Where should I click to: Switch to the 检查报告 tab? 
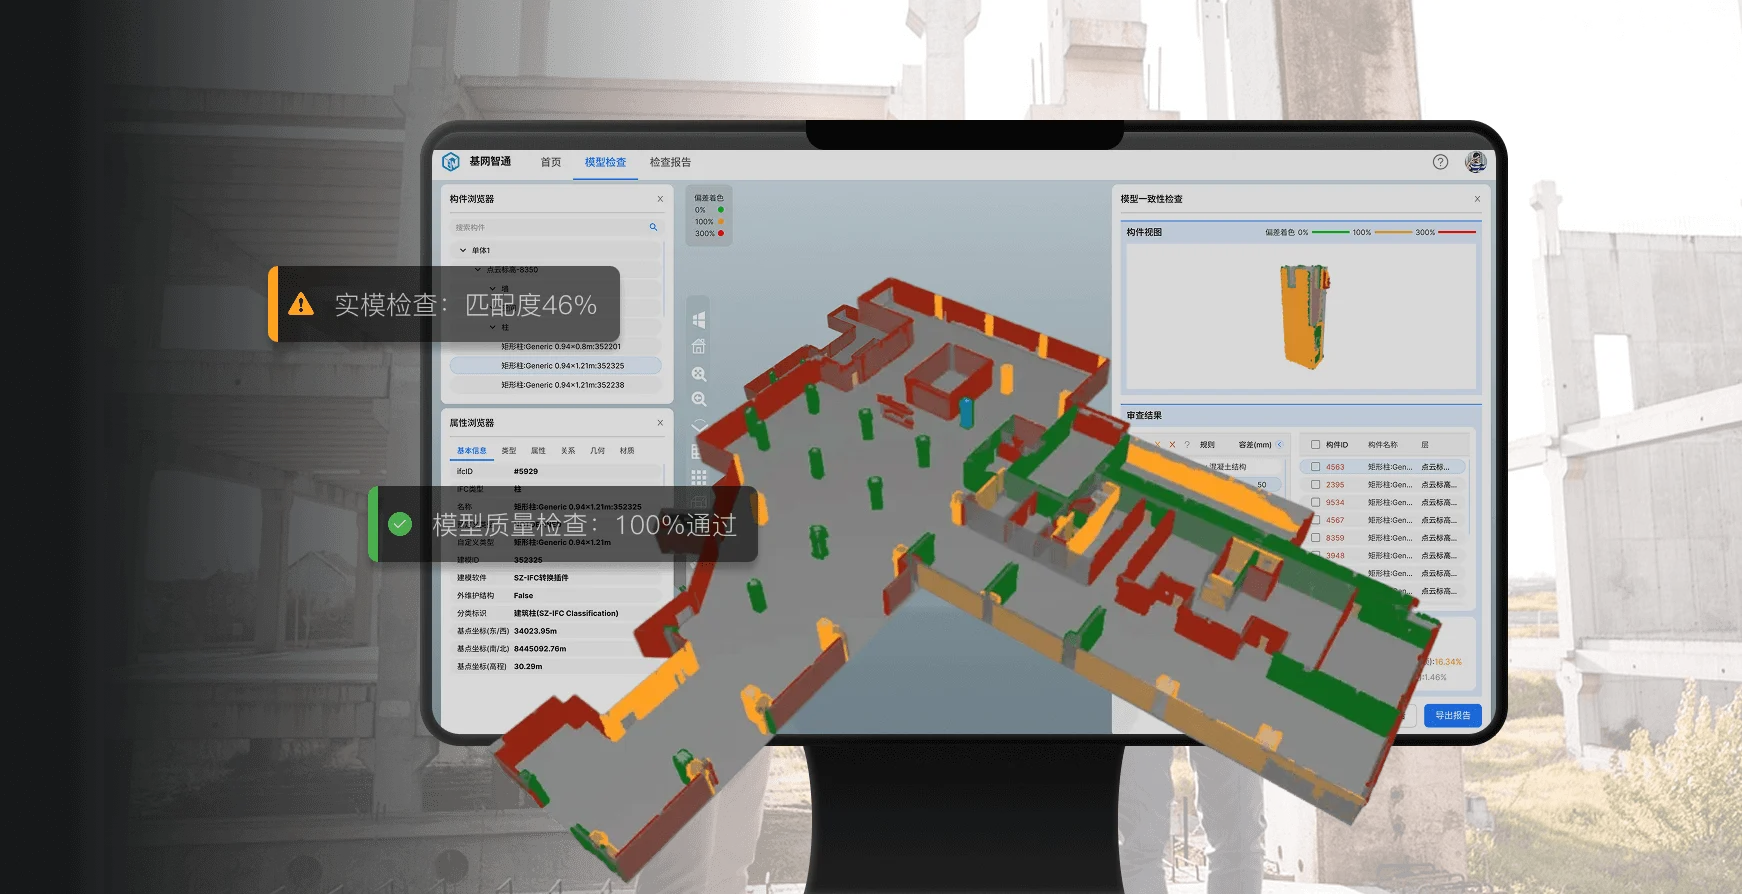670,162
